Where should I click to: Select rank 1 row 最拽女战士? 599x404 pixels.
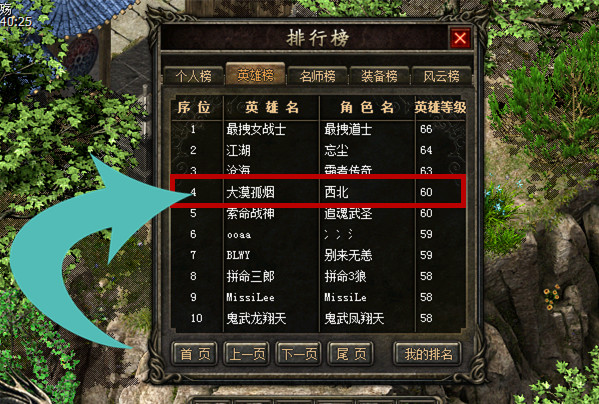[x=318, y=129]
